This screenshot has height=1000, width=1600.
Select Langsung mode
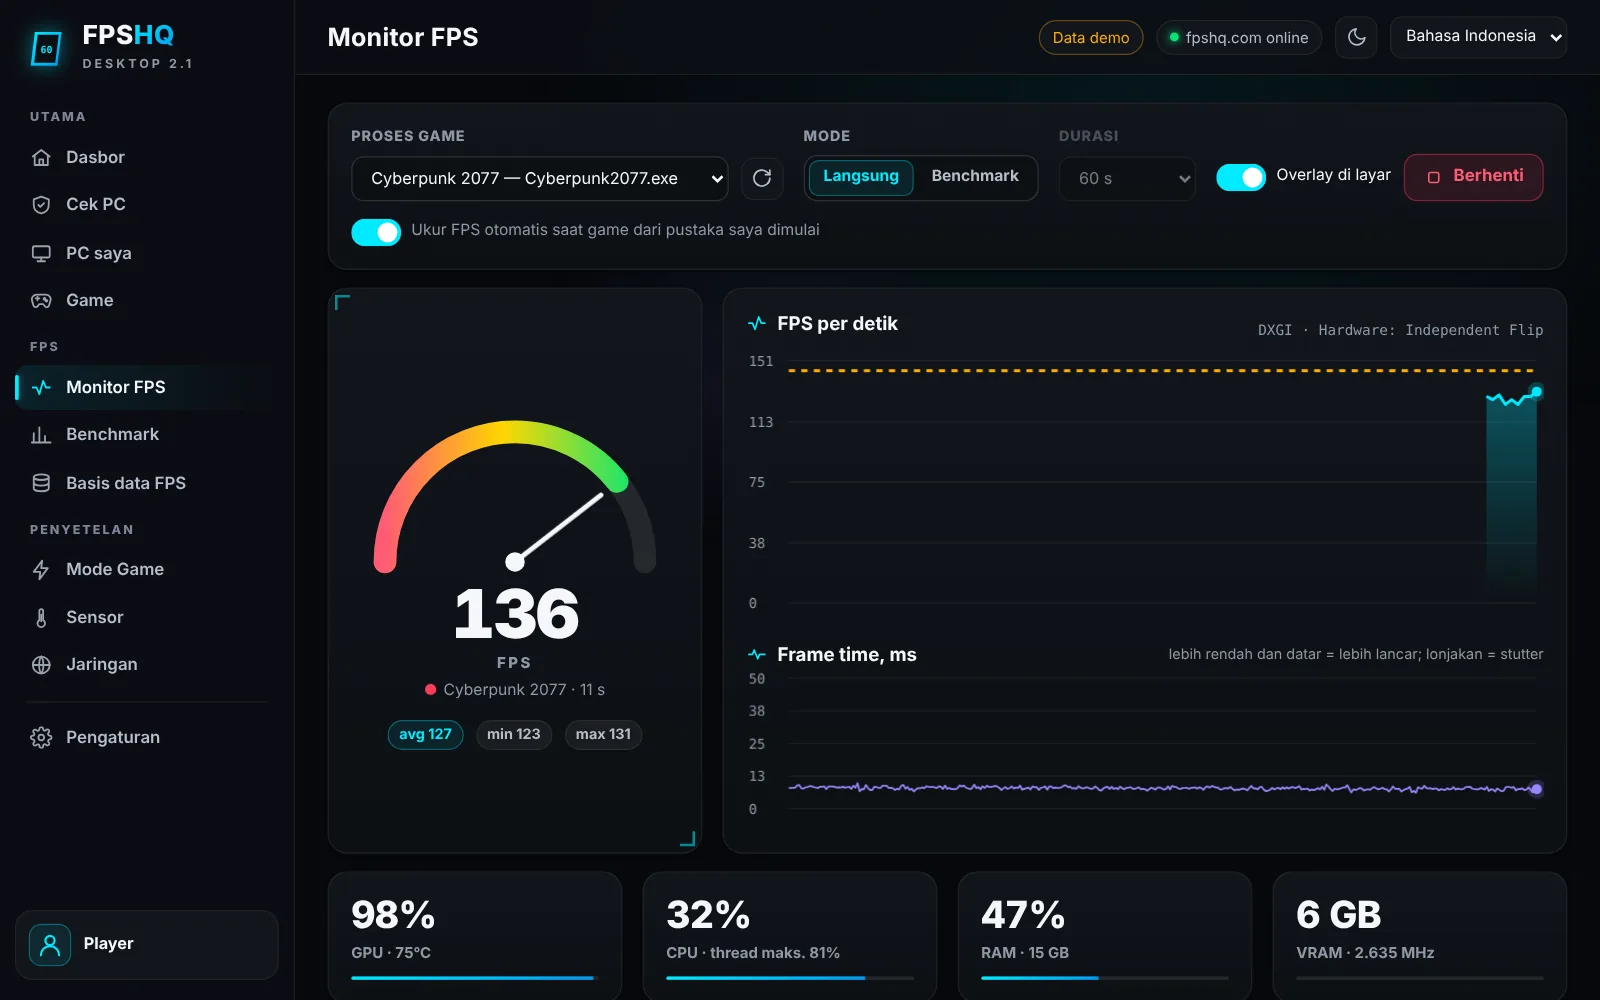coord(861,176)
